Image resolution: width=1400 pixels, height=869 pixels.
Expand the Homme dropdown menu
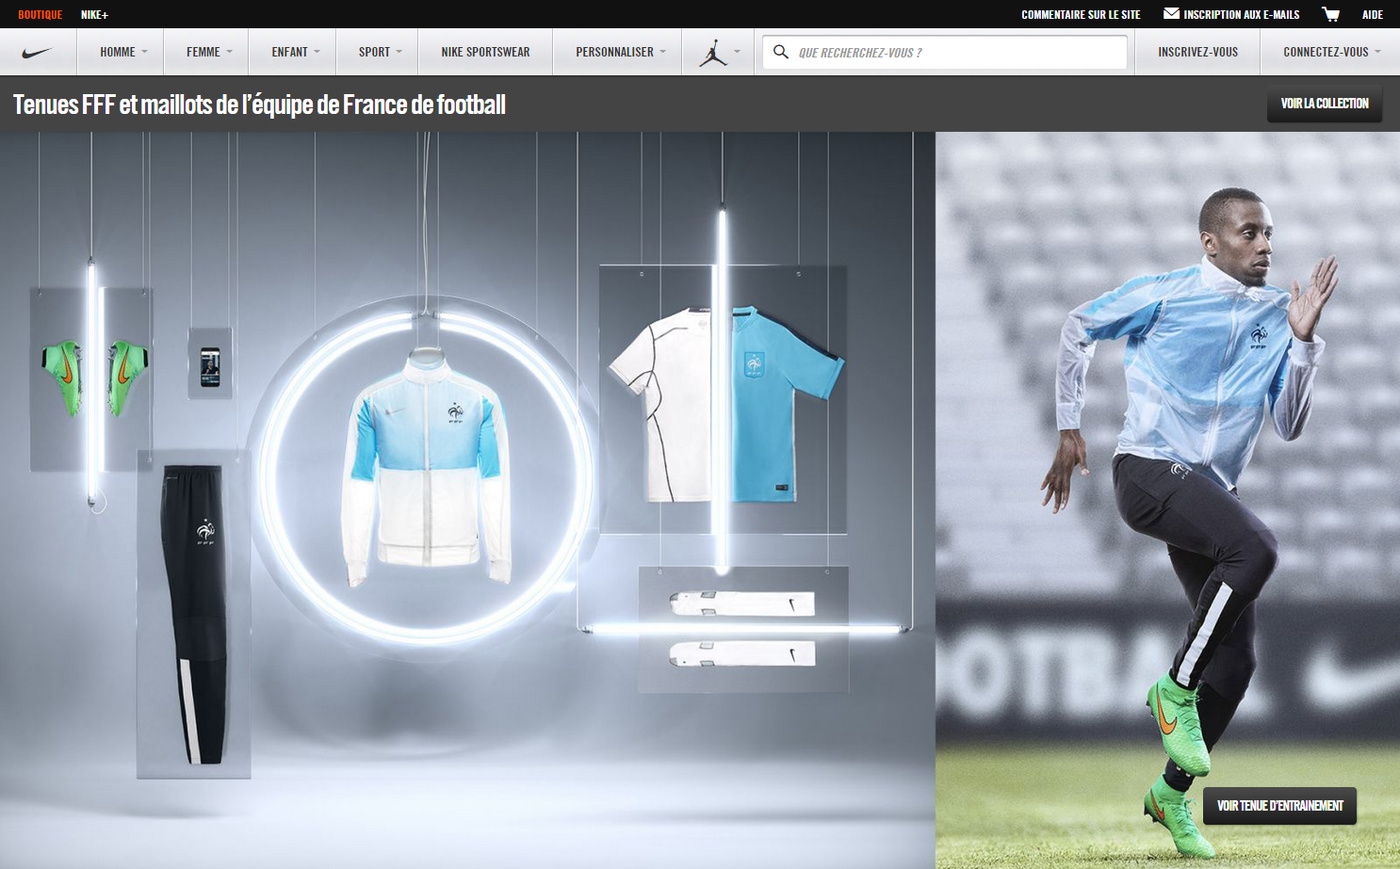[123, 52]
